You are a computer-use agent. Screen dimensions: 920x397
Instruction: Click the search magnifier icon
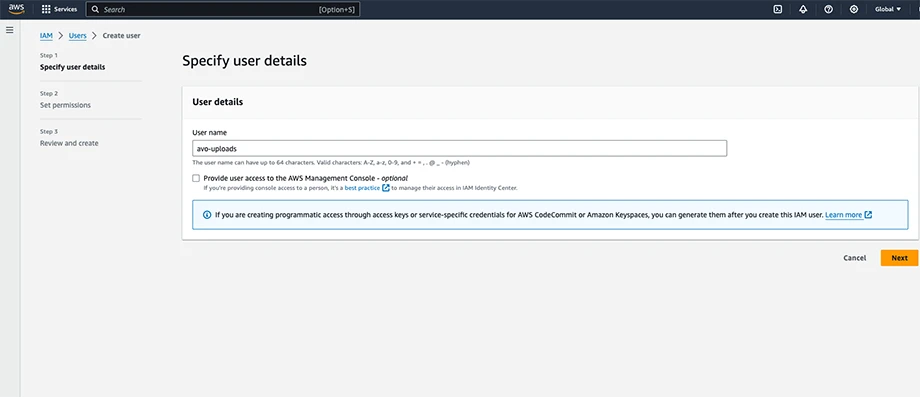click(96, 9)
